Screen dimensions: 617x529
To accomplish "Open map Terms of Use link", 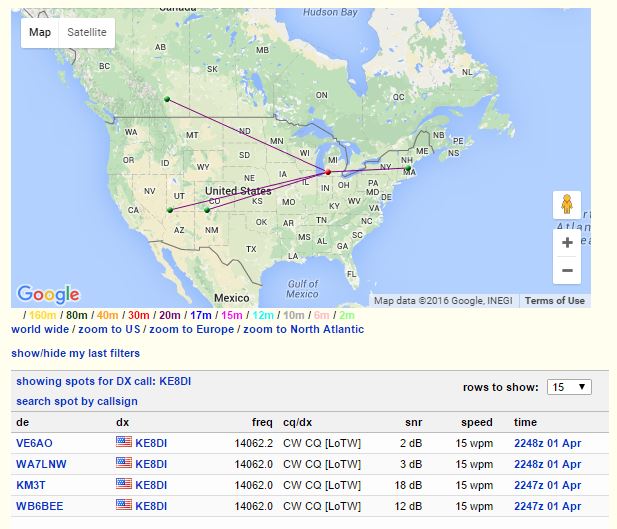I will click(x=554, y=301).
